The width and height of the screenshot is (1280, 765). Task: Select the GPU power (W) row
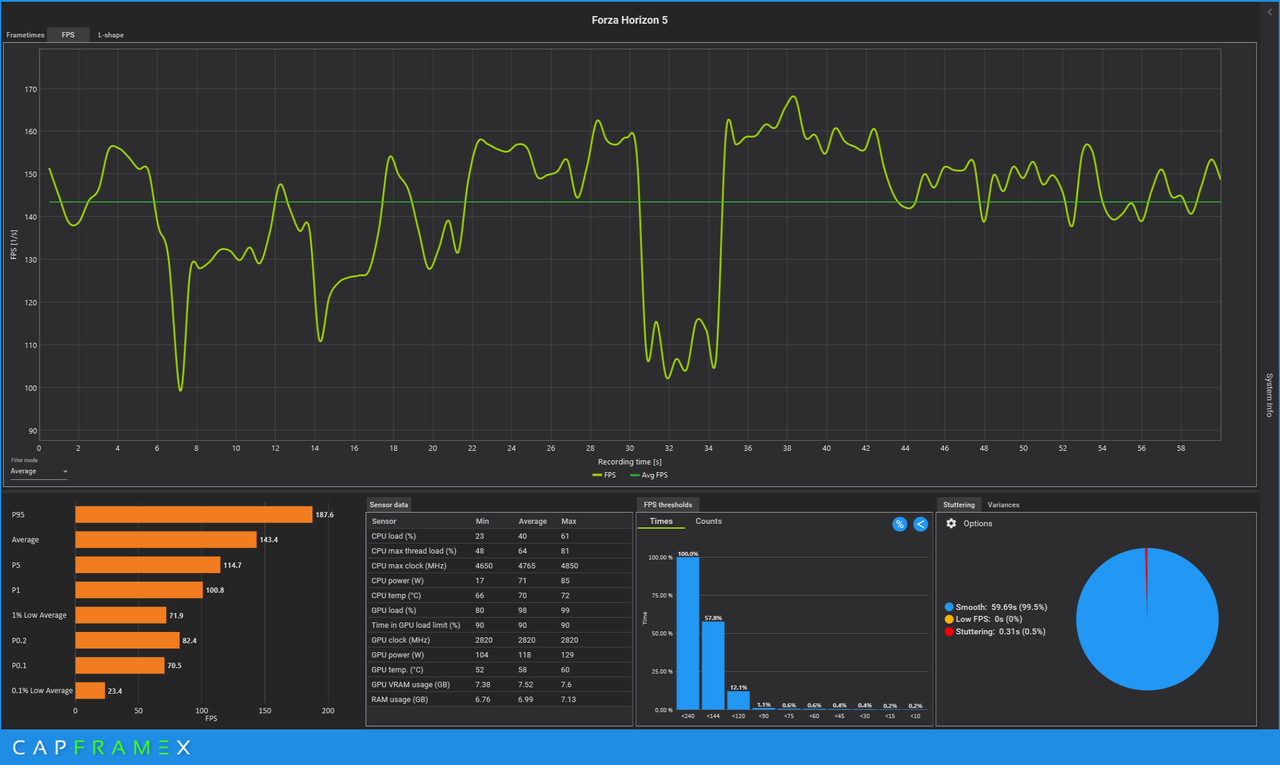point(499,655)
